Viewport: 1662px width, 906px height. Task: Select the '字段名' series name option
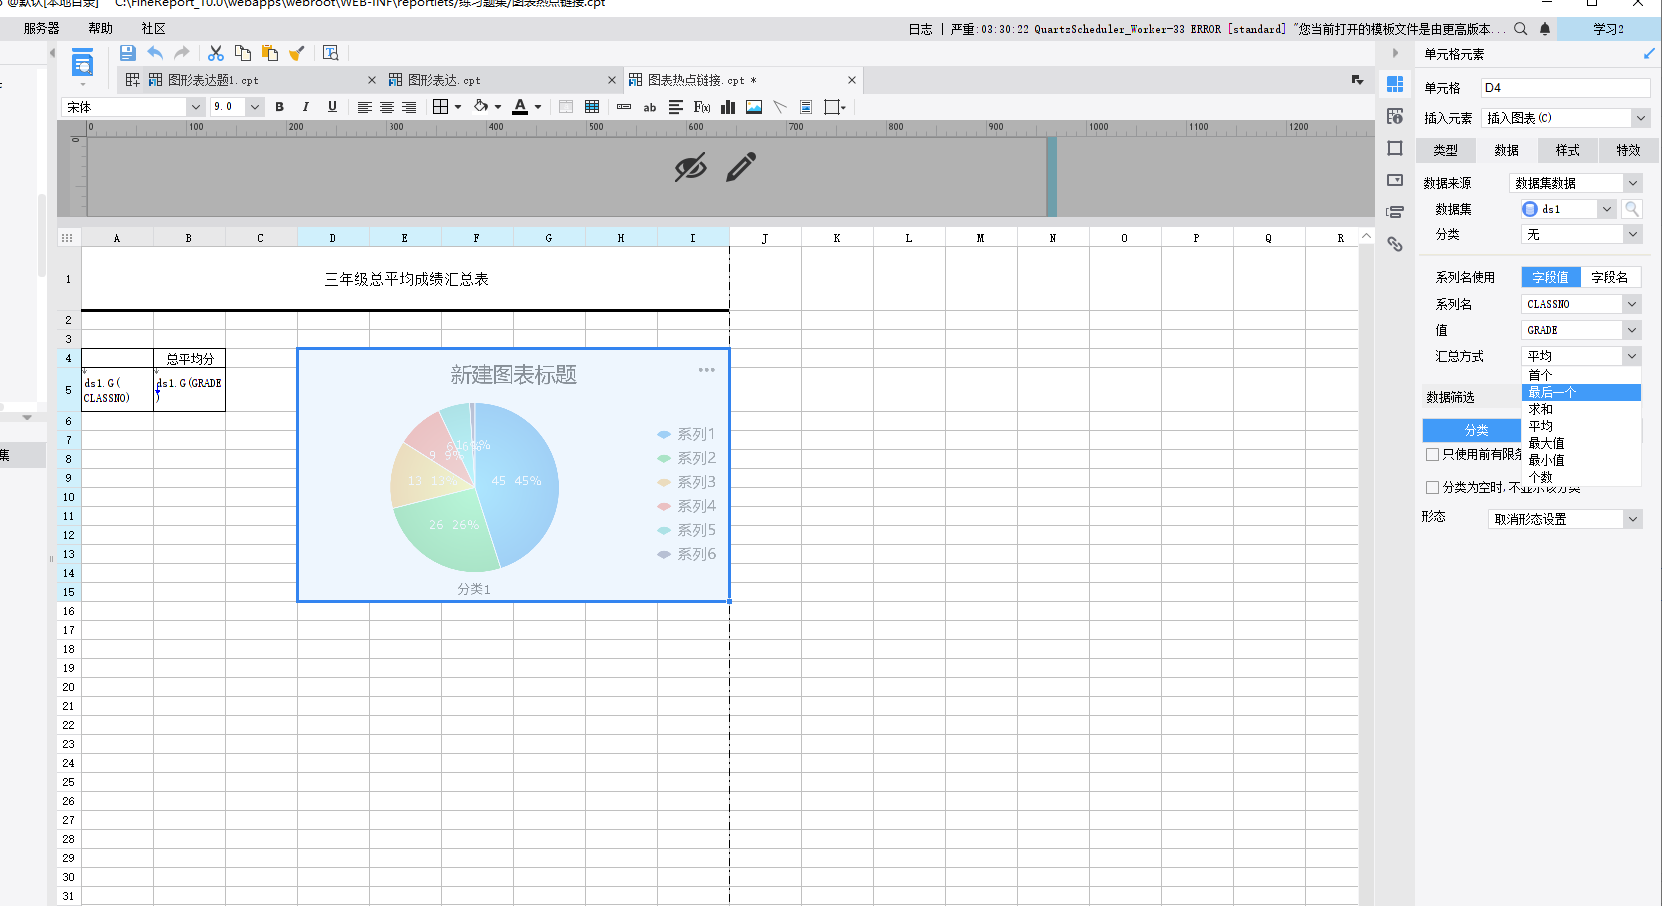[1610, 277]
